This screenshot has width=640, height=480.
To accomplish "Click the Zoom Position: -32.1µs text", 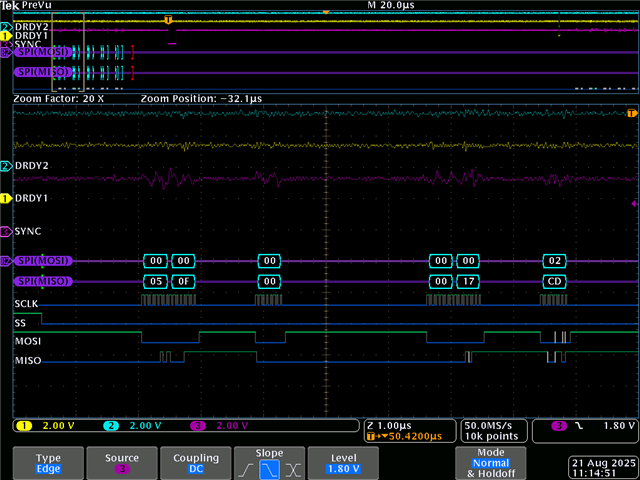I will pyautogui.click(x=201, y=99).
